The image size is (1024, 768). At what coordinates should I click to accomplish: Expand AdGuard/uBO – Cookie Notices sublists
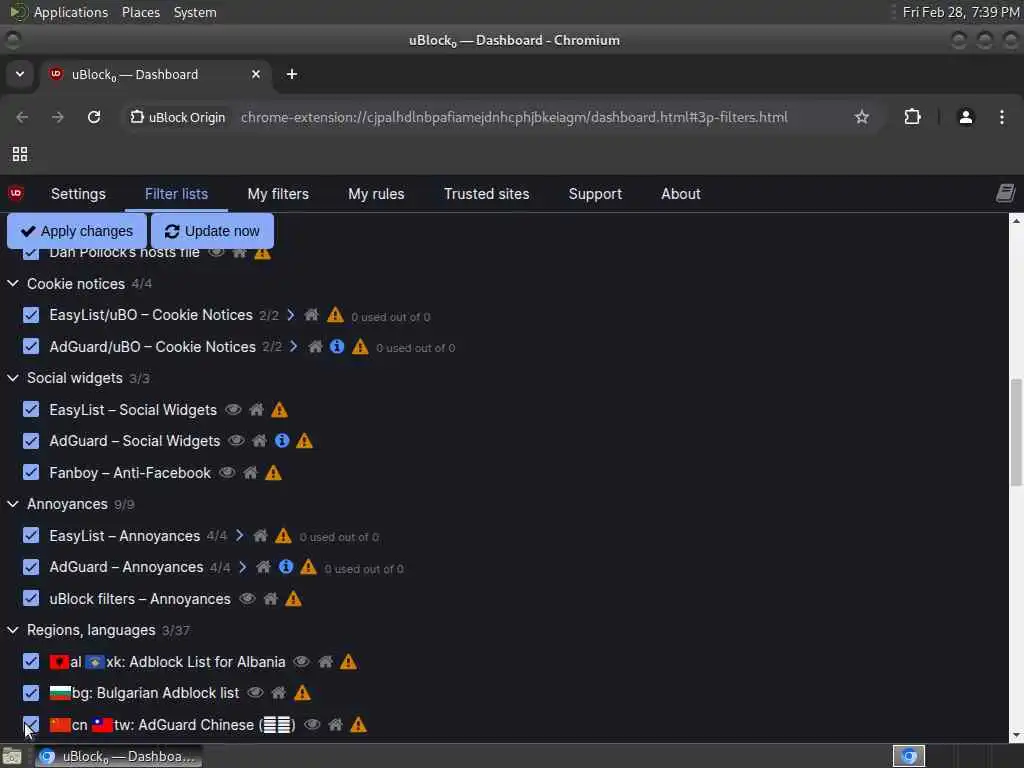[x=294, y=346]
